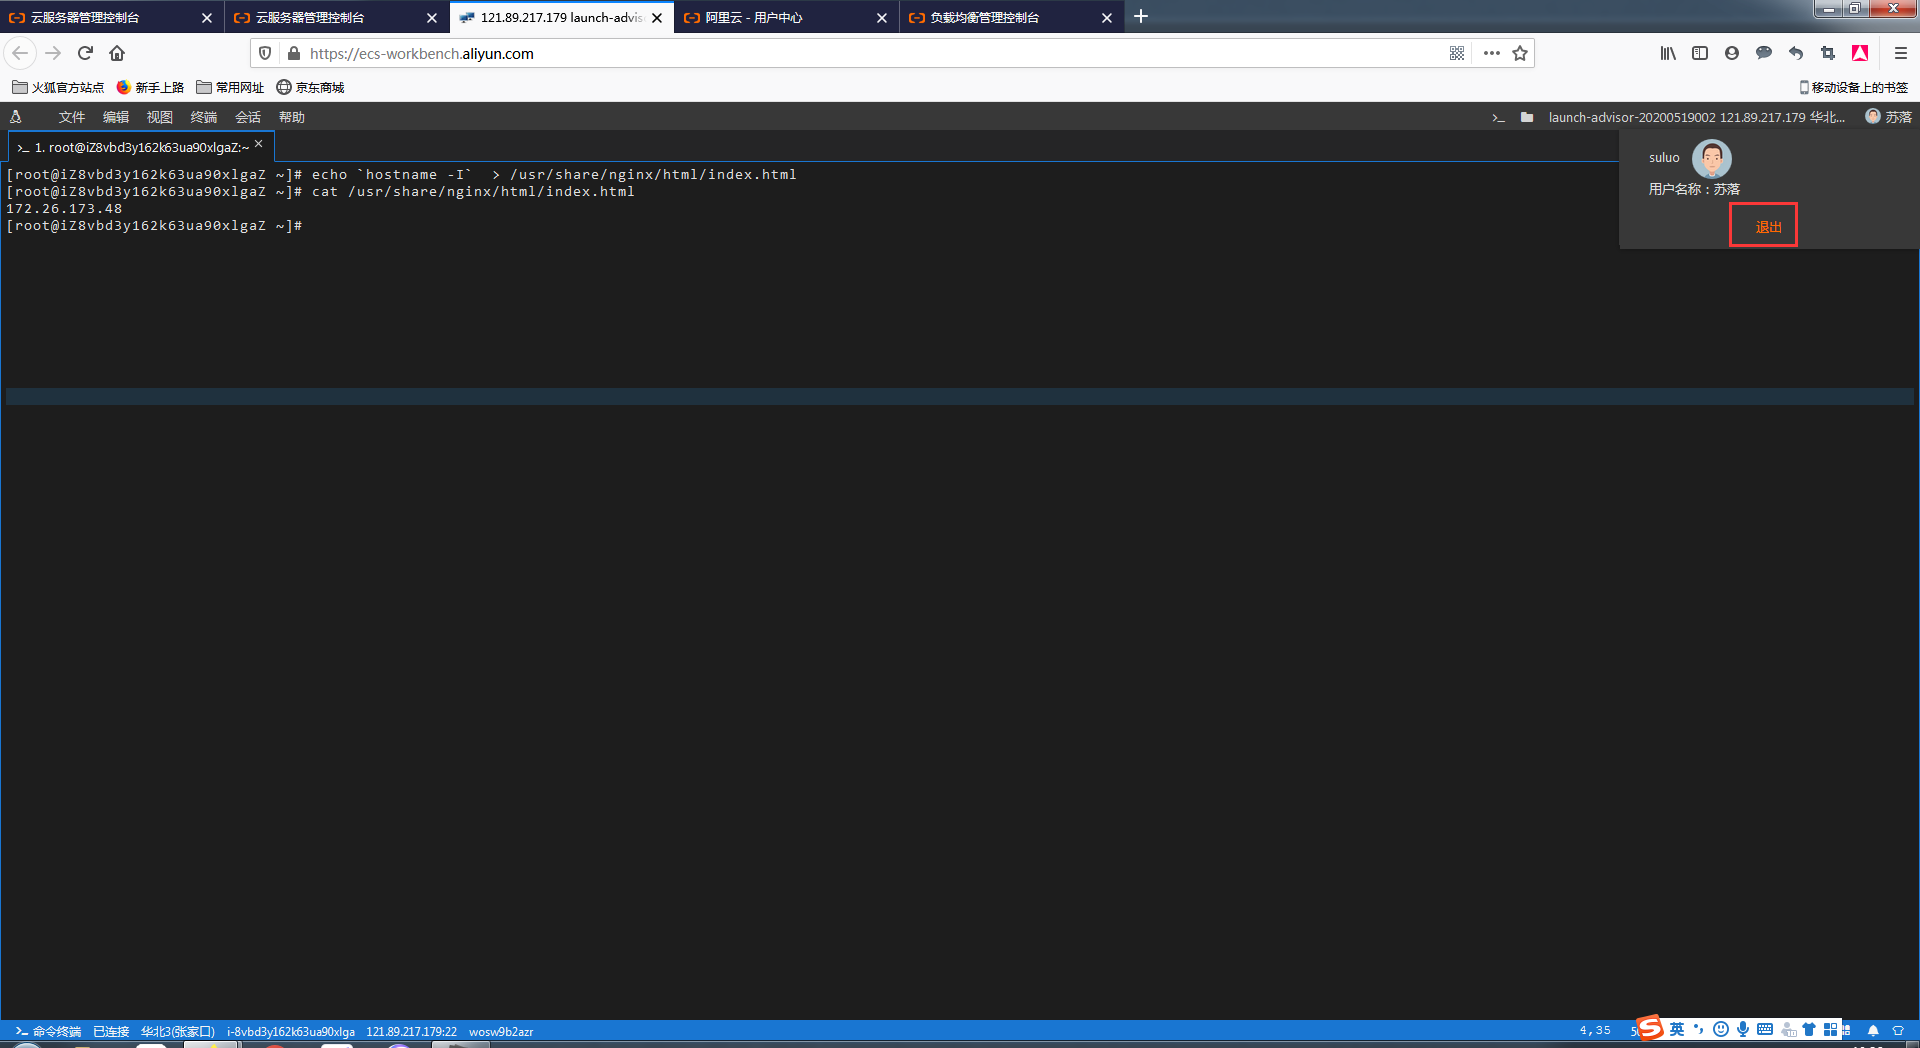Bookmark this page with the star icon
Image resolution: width=1920 pixels, height=1048 pixels.
1520,54
